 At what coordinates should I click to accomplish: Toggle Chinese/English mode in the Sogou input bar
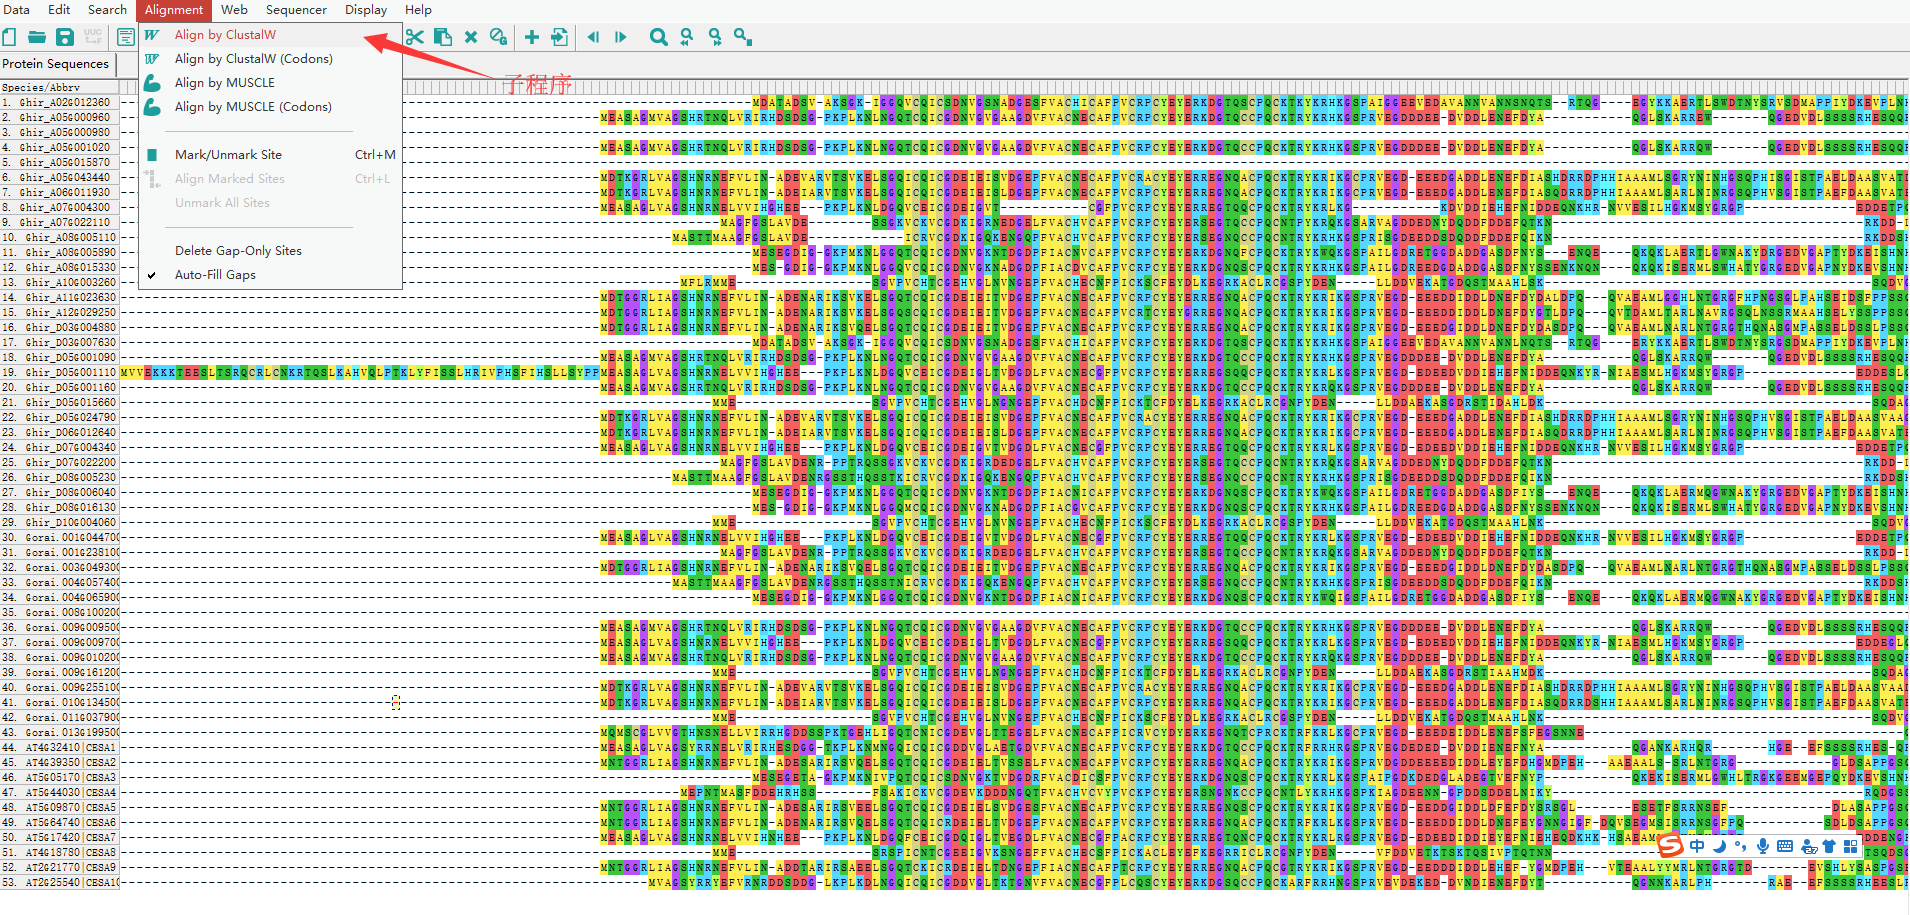point(1697,846)
